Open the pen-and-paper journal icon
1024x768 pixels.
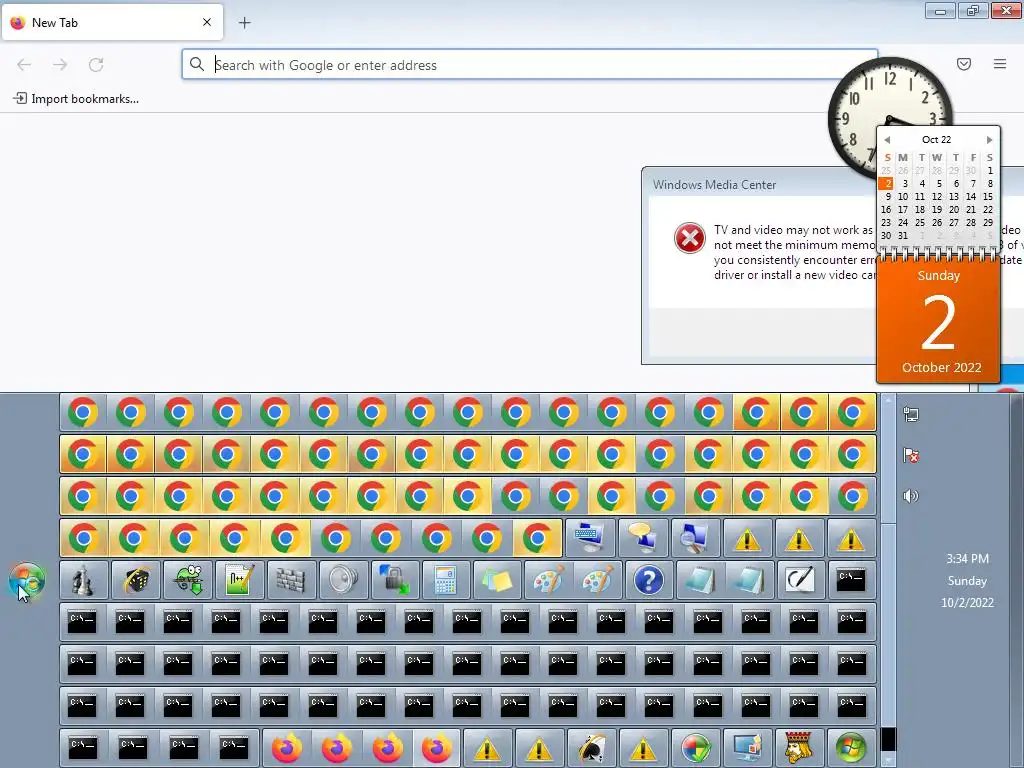coord(801,580)
